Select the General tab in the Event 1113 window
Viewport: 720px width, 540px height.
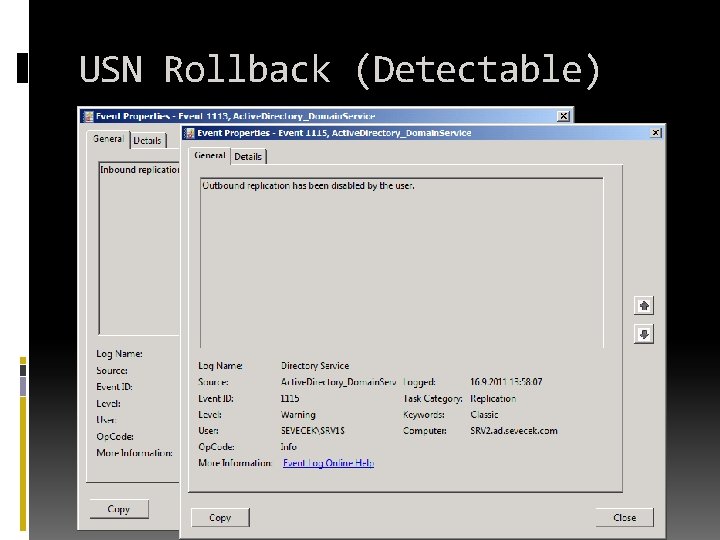point(108,139)
